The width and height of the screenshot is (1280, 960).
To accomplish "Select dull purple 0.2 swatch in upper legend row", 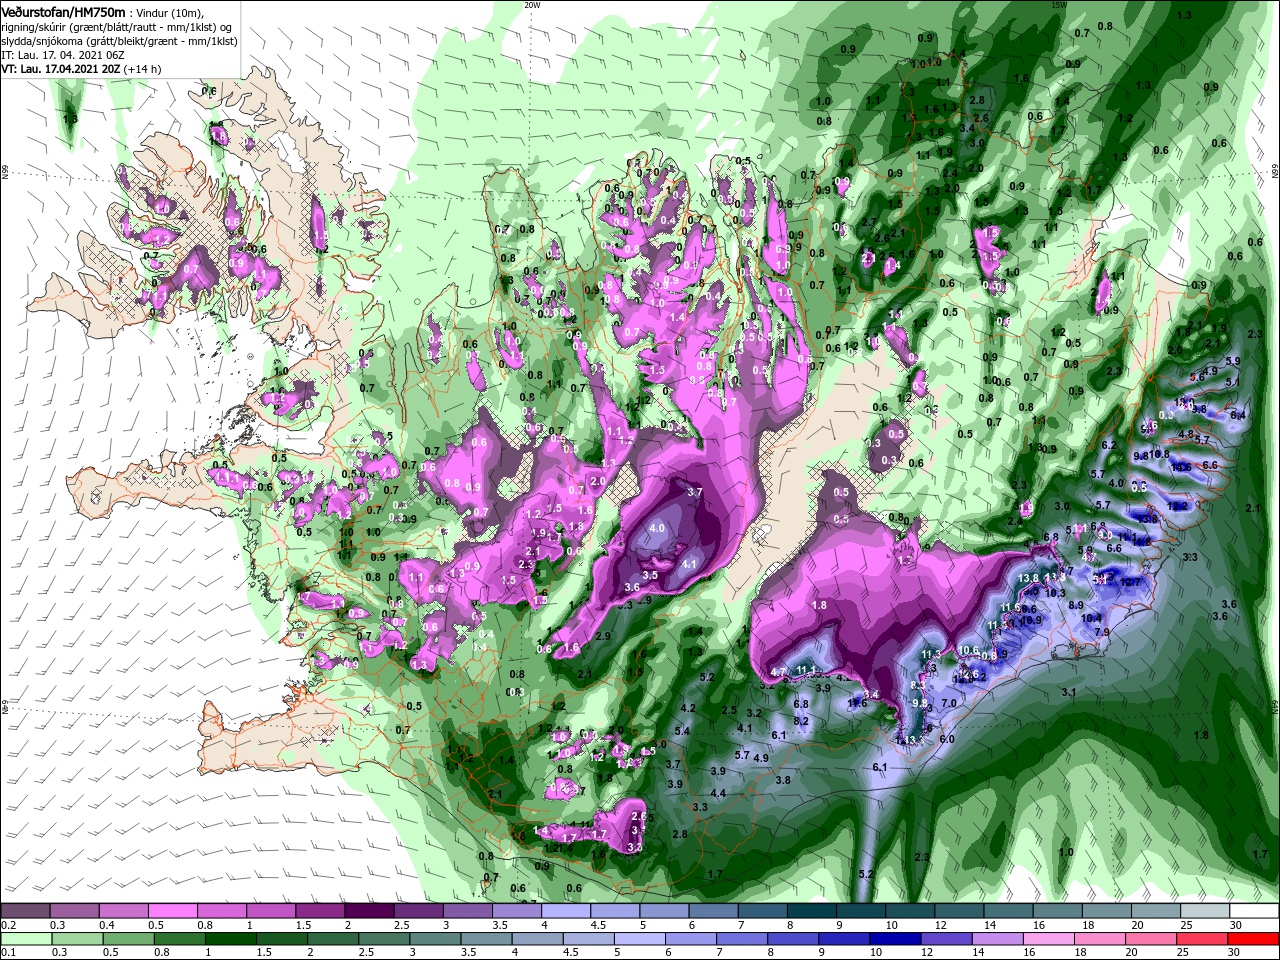I will coord(25,911).
